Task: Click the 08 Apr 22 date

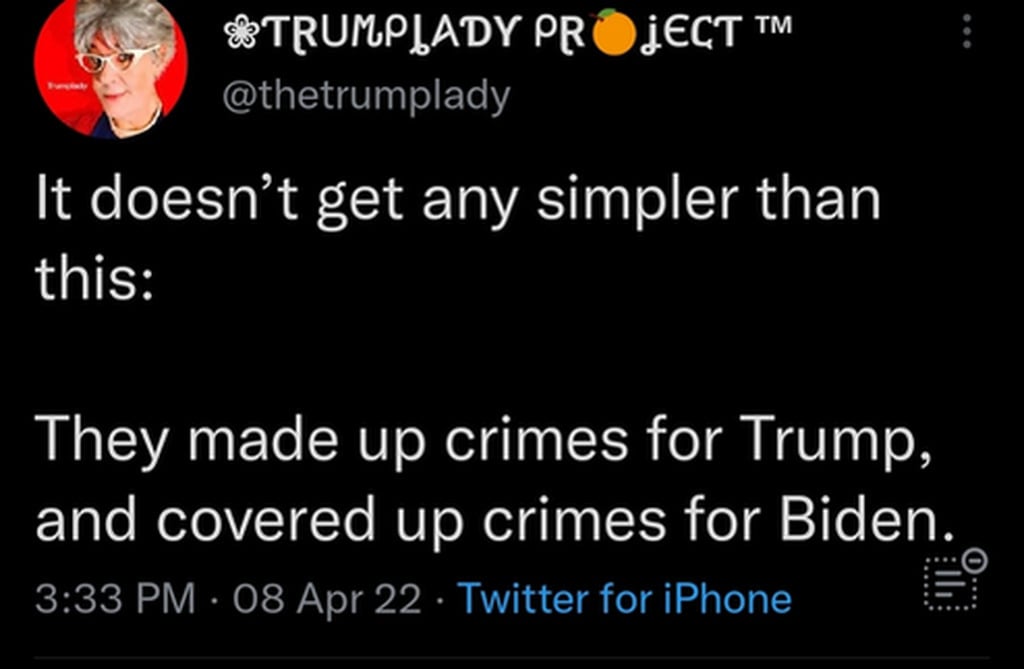Action: pos(326,599)
